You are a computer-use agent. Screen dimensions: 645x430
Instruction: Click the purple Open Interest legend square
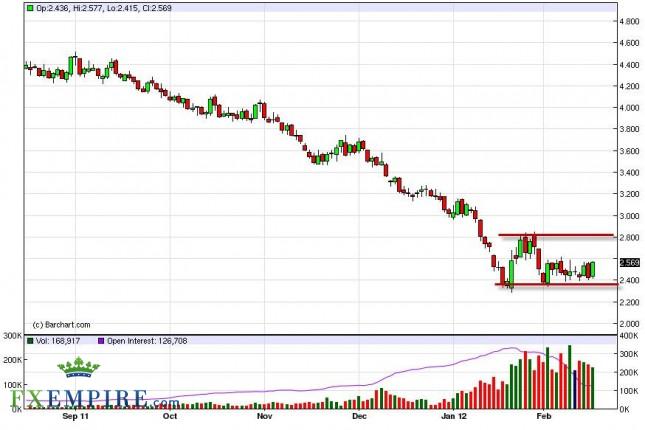point(101,341)
